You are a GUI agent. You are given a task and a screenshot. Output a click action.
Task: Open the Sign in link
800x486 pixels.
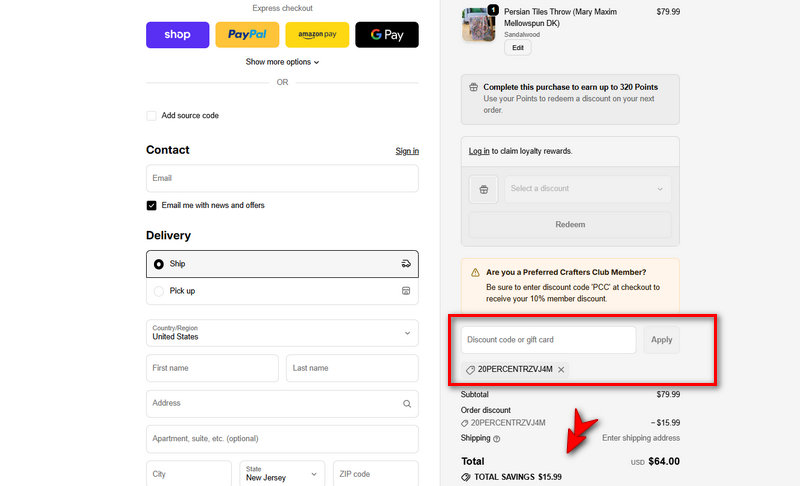pyautogui.click(x=407, y=151)
